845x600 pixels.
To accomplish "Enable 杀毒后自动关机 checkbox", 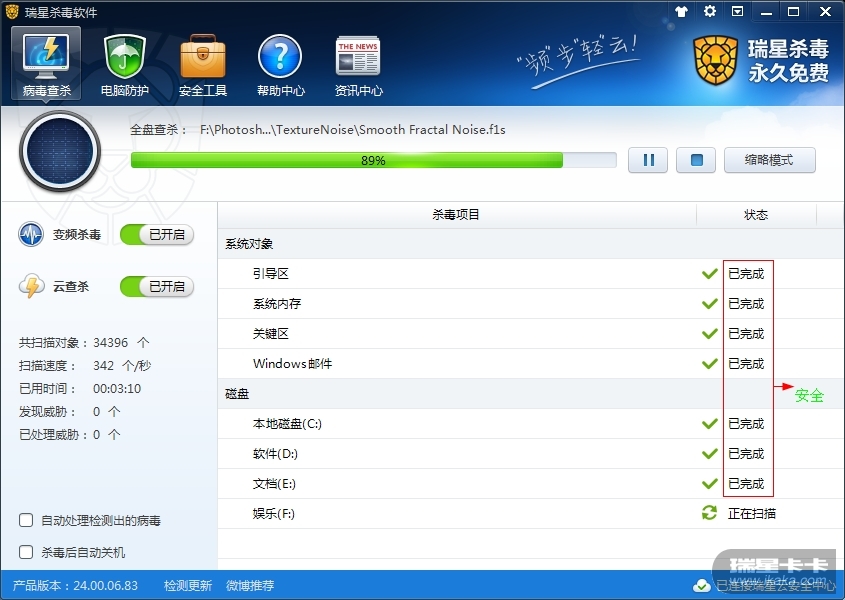I will [26, 552].
